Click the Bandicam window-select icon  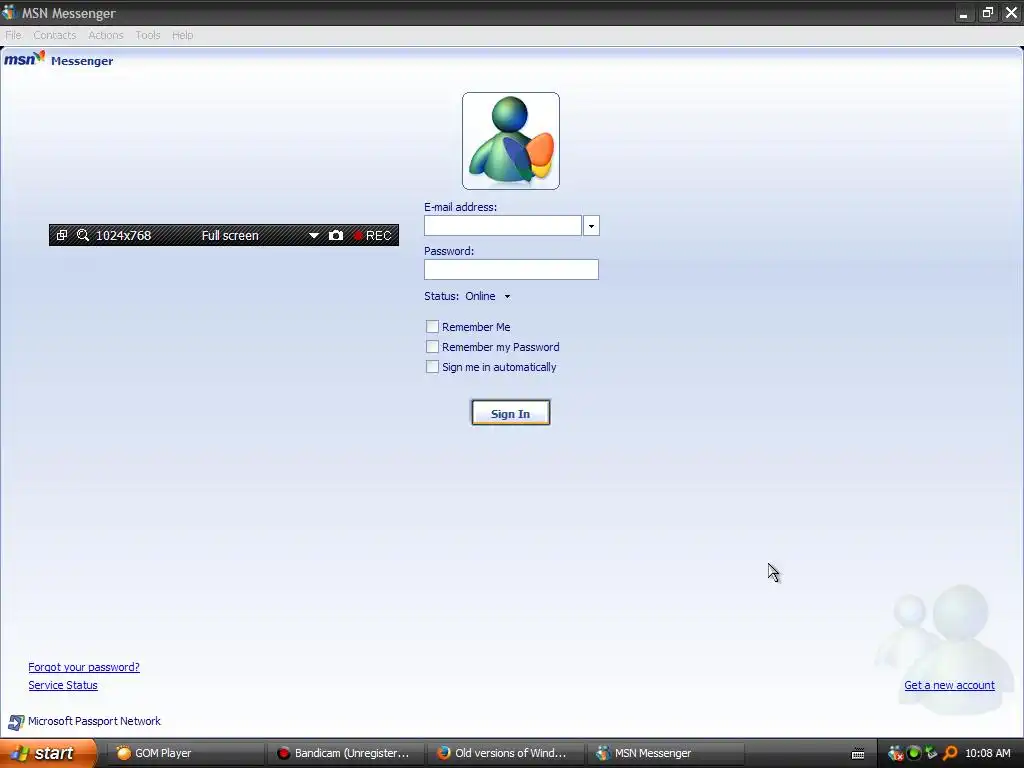tap(61, 235)
